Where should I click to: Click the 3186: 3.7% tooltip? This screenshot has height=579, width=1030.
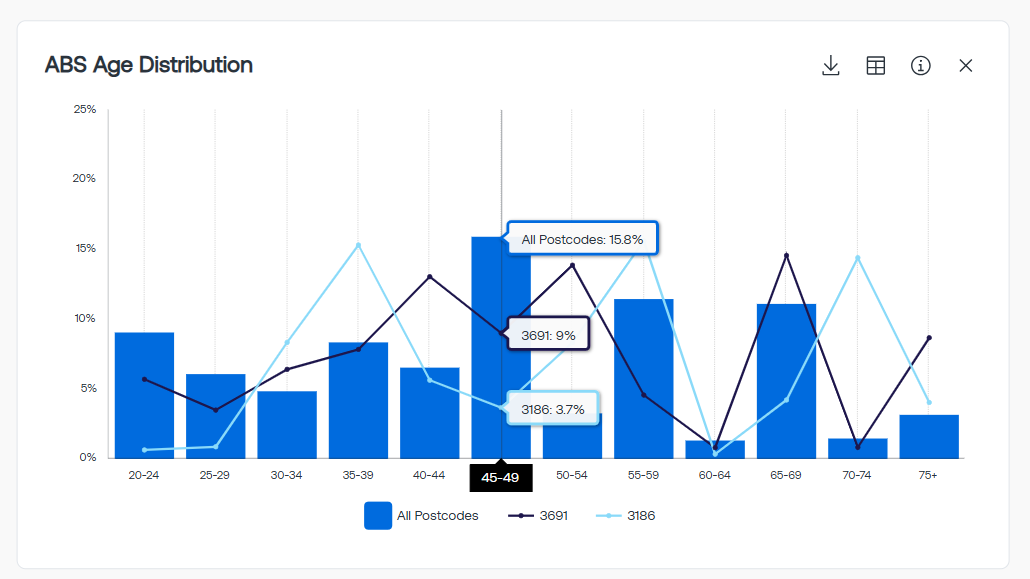(x=552, y=409)
